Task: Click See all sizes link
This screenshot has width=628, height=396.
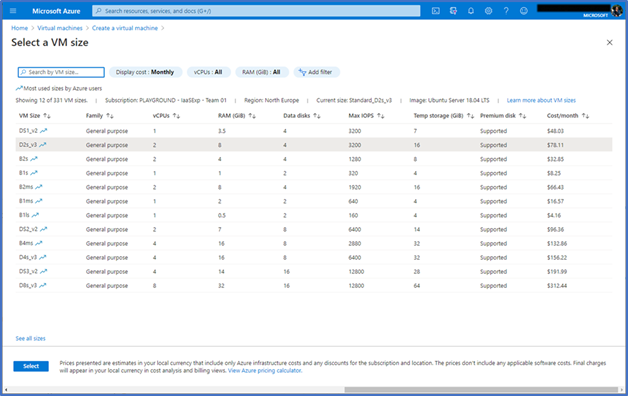Action: [x=30, y=338]
